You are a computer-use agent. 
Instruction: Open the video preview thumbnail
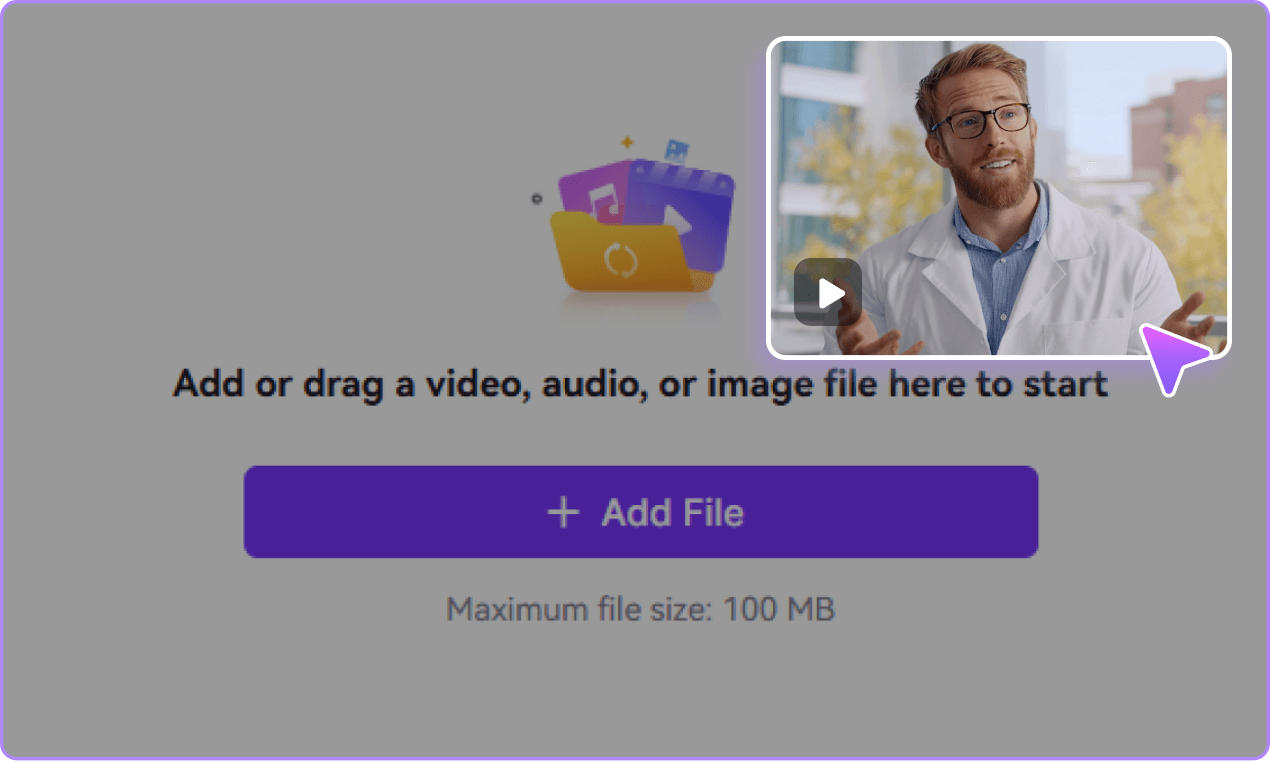(1000, 198)
